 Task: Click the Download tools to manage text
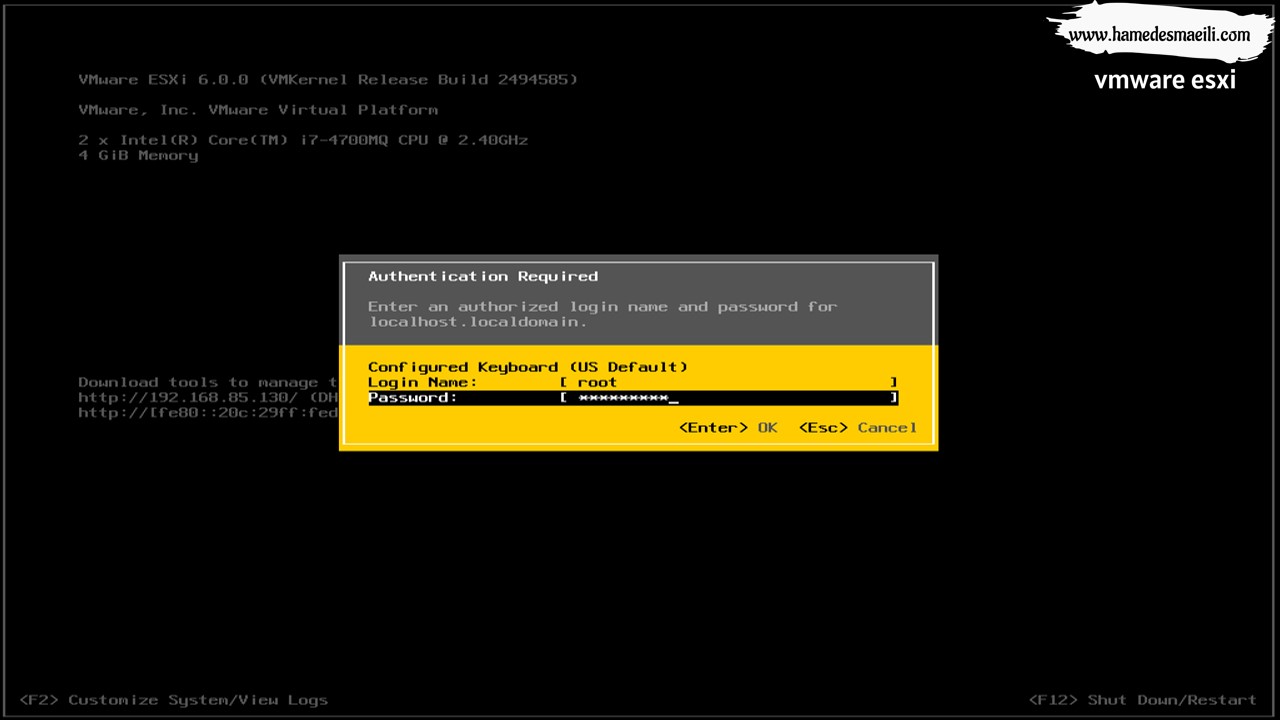(208, 382)
